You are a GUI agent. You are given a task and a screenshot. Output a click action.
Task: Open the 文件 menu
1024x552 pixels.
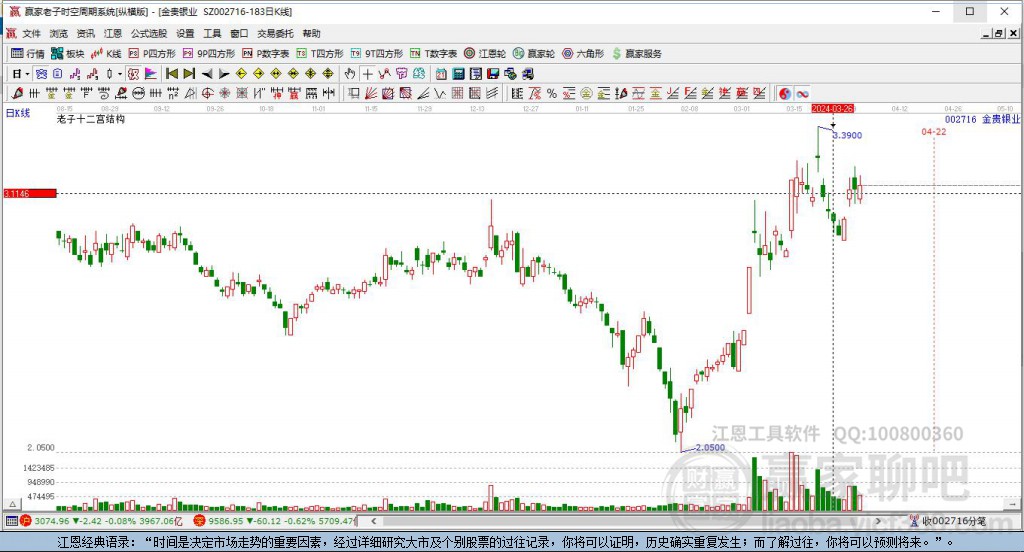[x=31, y=33]
